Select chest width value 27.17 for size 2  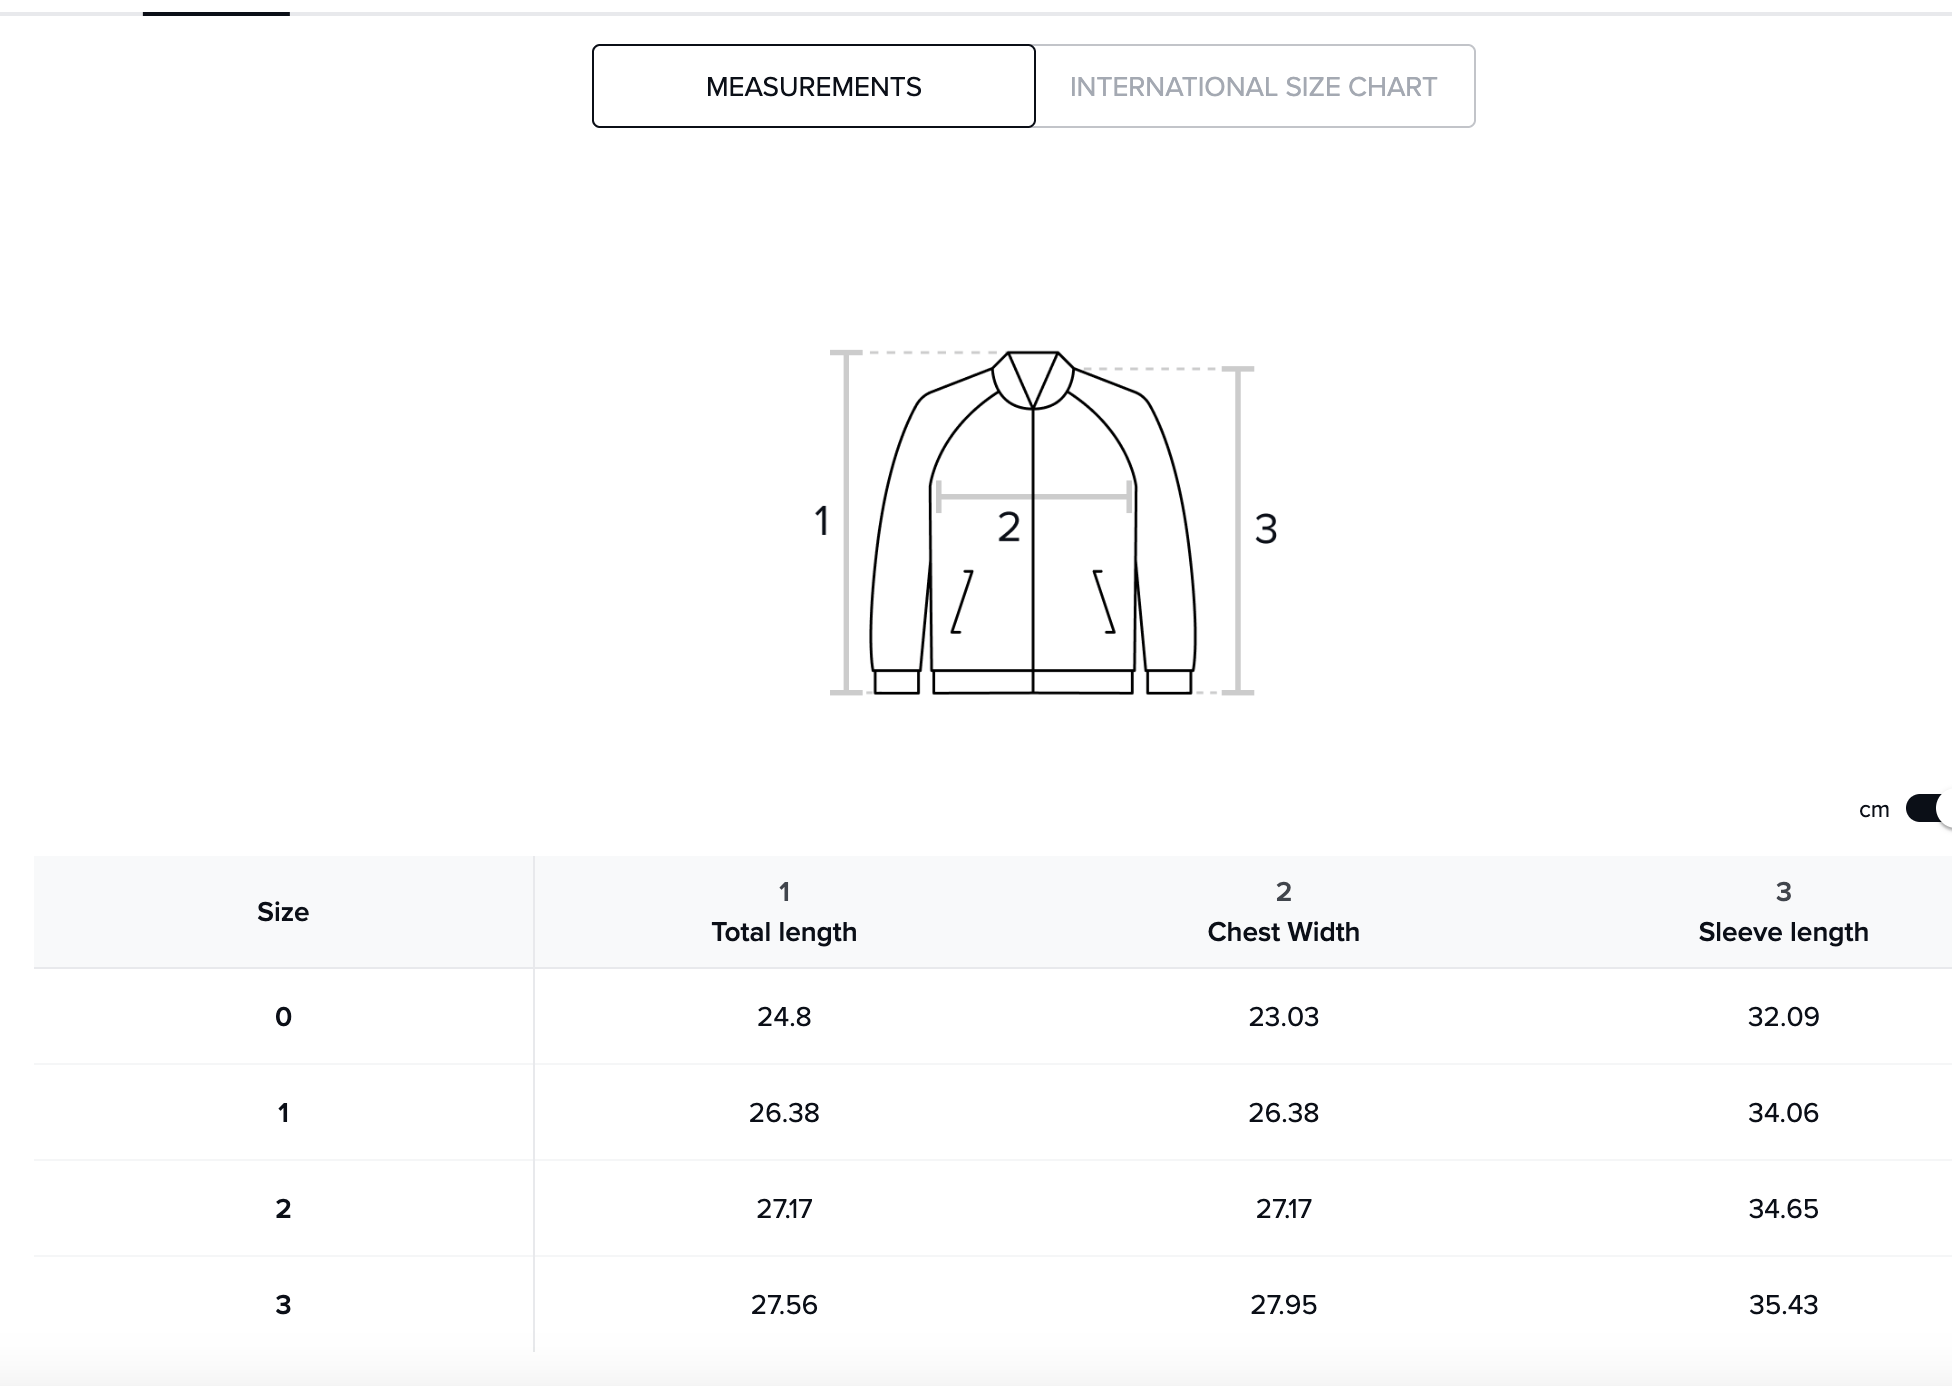click(x=1283, y=1209)
